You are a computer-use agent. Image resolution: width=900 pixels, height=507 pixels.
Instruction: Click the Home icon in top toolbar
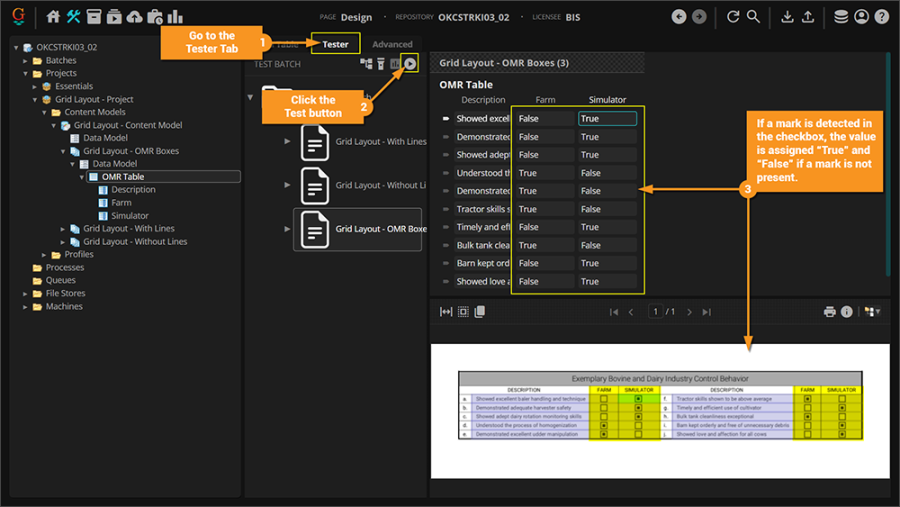point(54,17)
